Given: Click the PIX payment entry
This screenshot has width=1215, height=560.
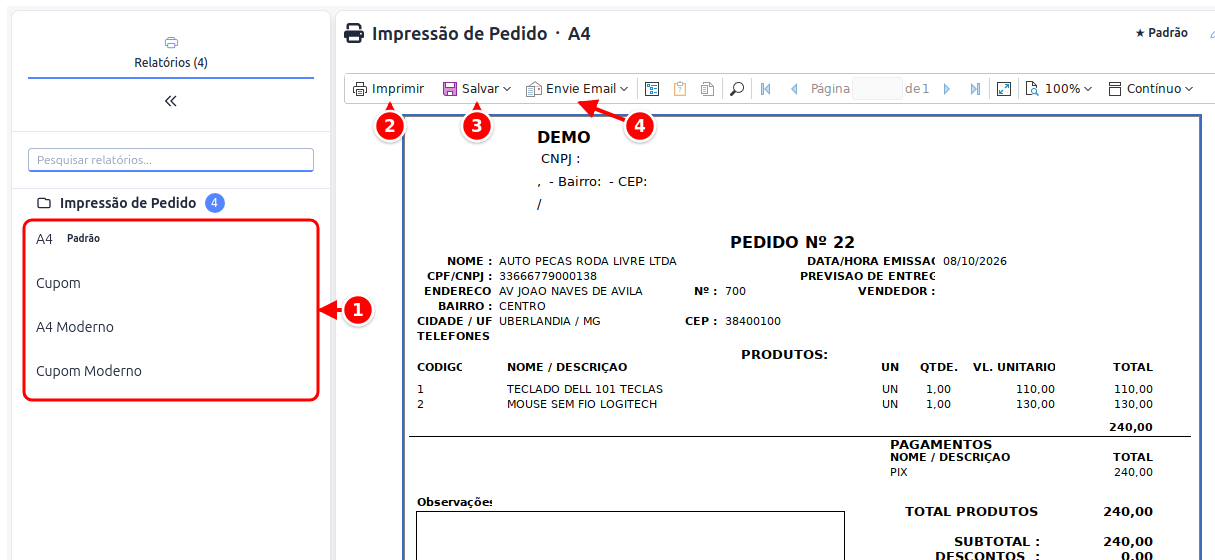Looking at the screenshot, I should 898,472.
